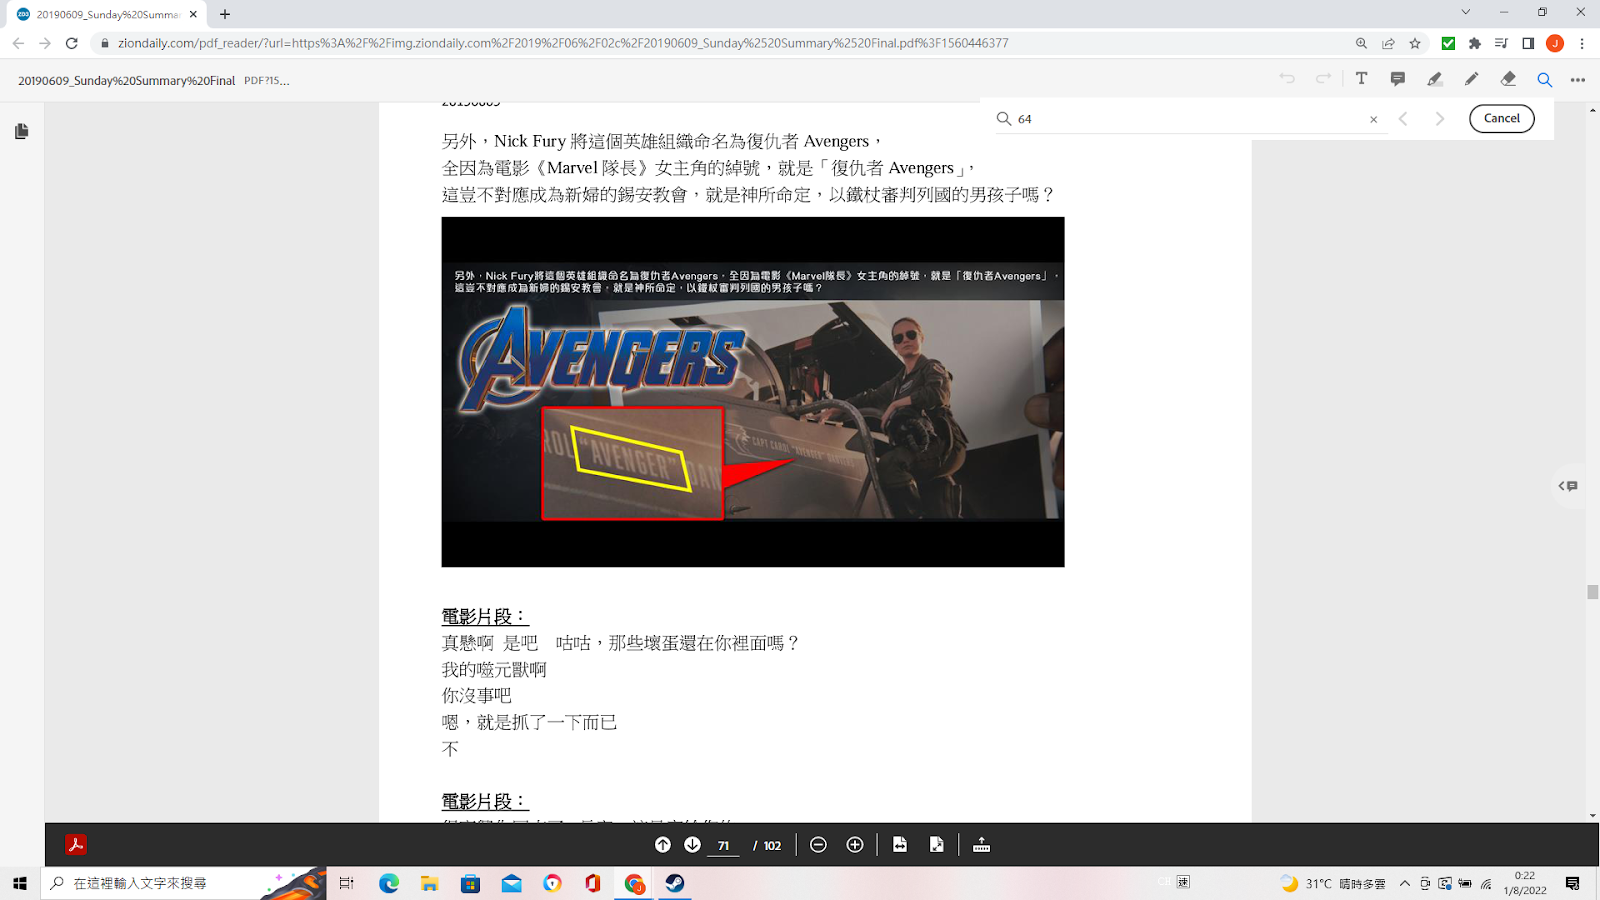Click the fit page icon
This screenshot has height=900, width=1600.
point(937,845)
